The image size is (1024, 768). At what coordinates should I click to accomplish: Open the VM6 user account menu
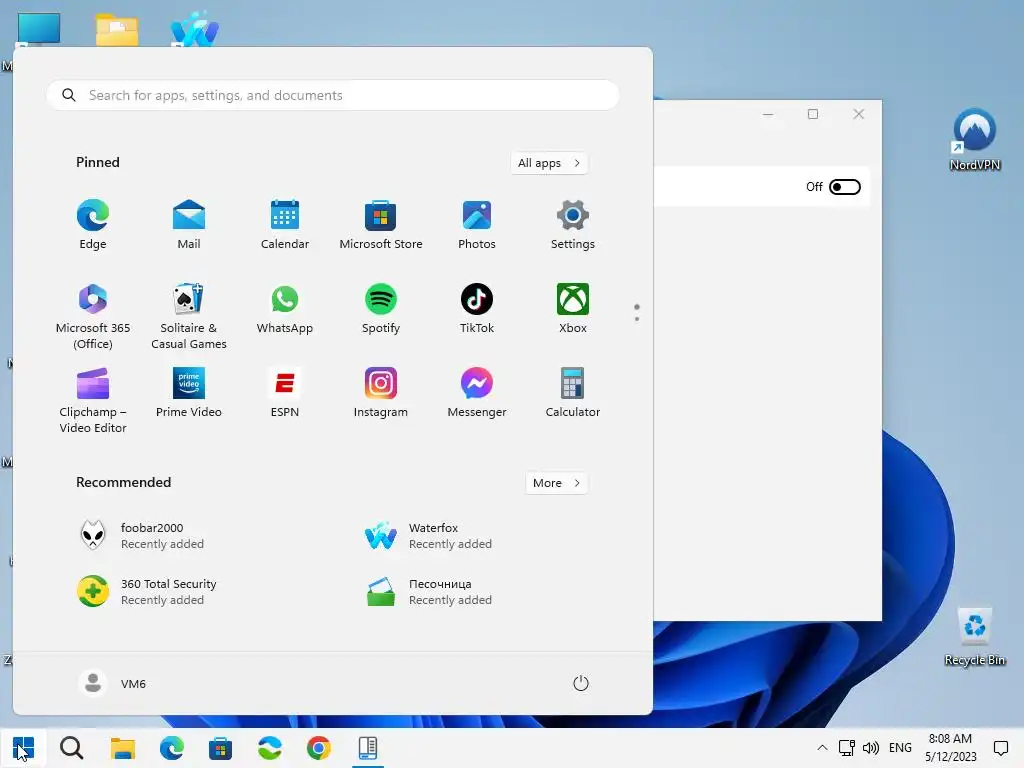(112, 683)
